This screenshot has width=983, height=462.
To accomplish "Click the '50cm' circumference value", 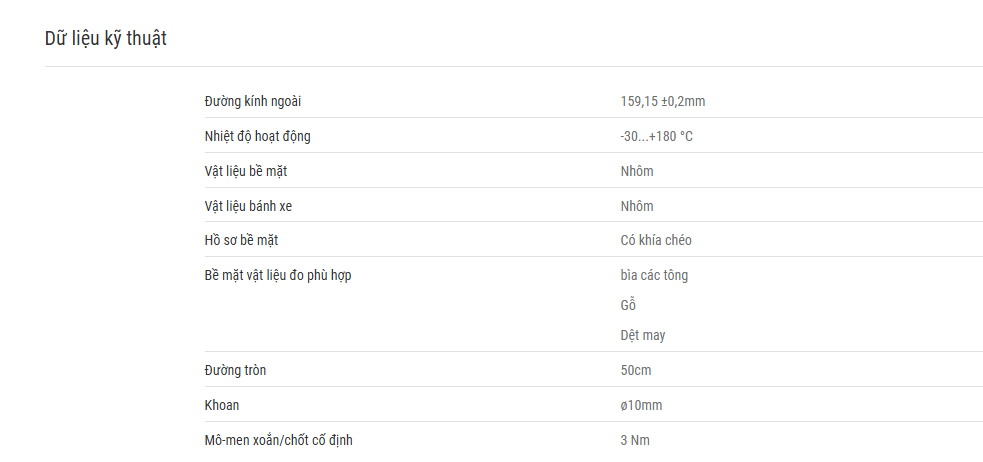I will tap(636, 370).
